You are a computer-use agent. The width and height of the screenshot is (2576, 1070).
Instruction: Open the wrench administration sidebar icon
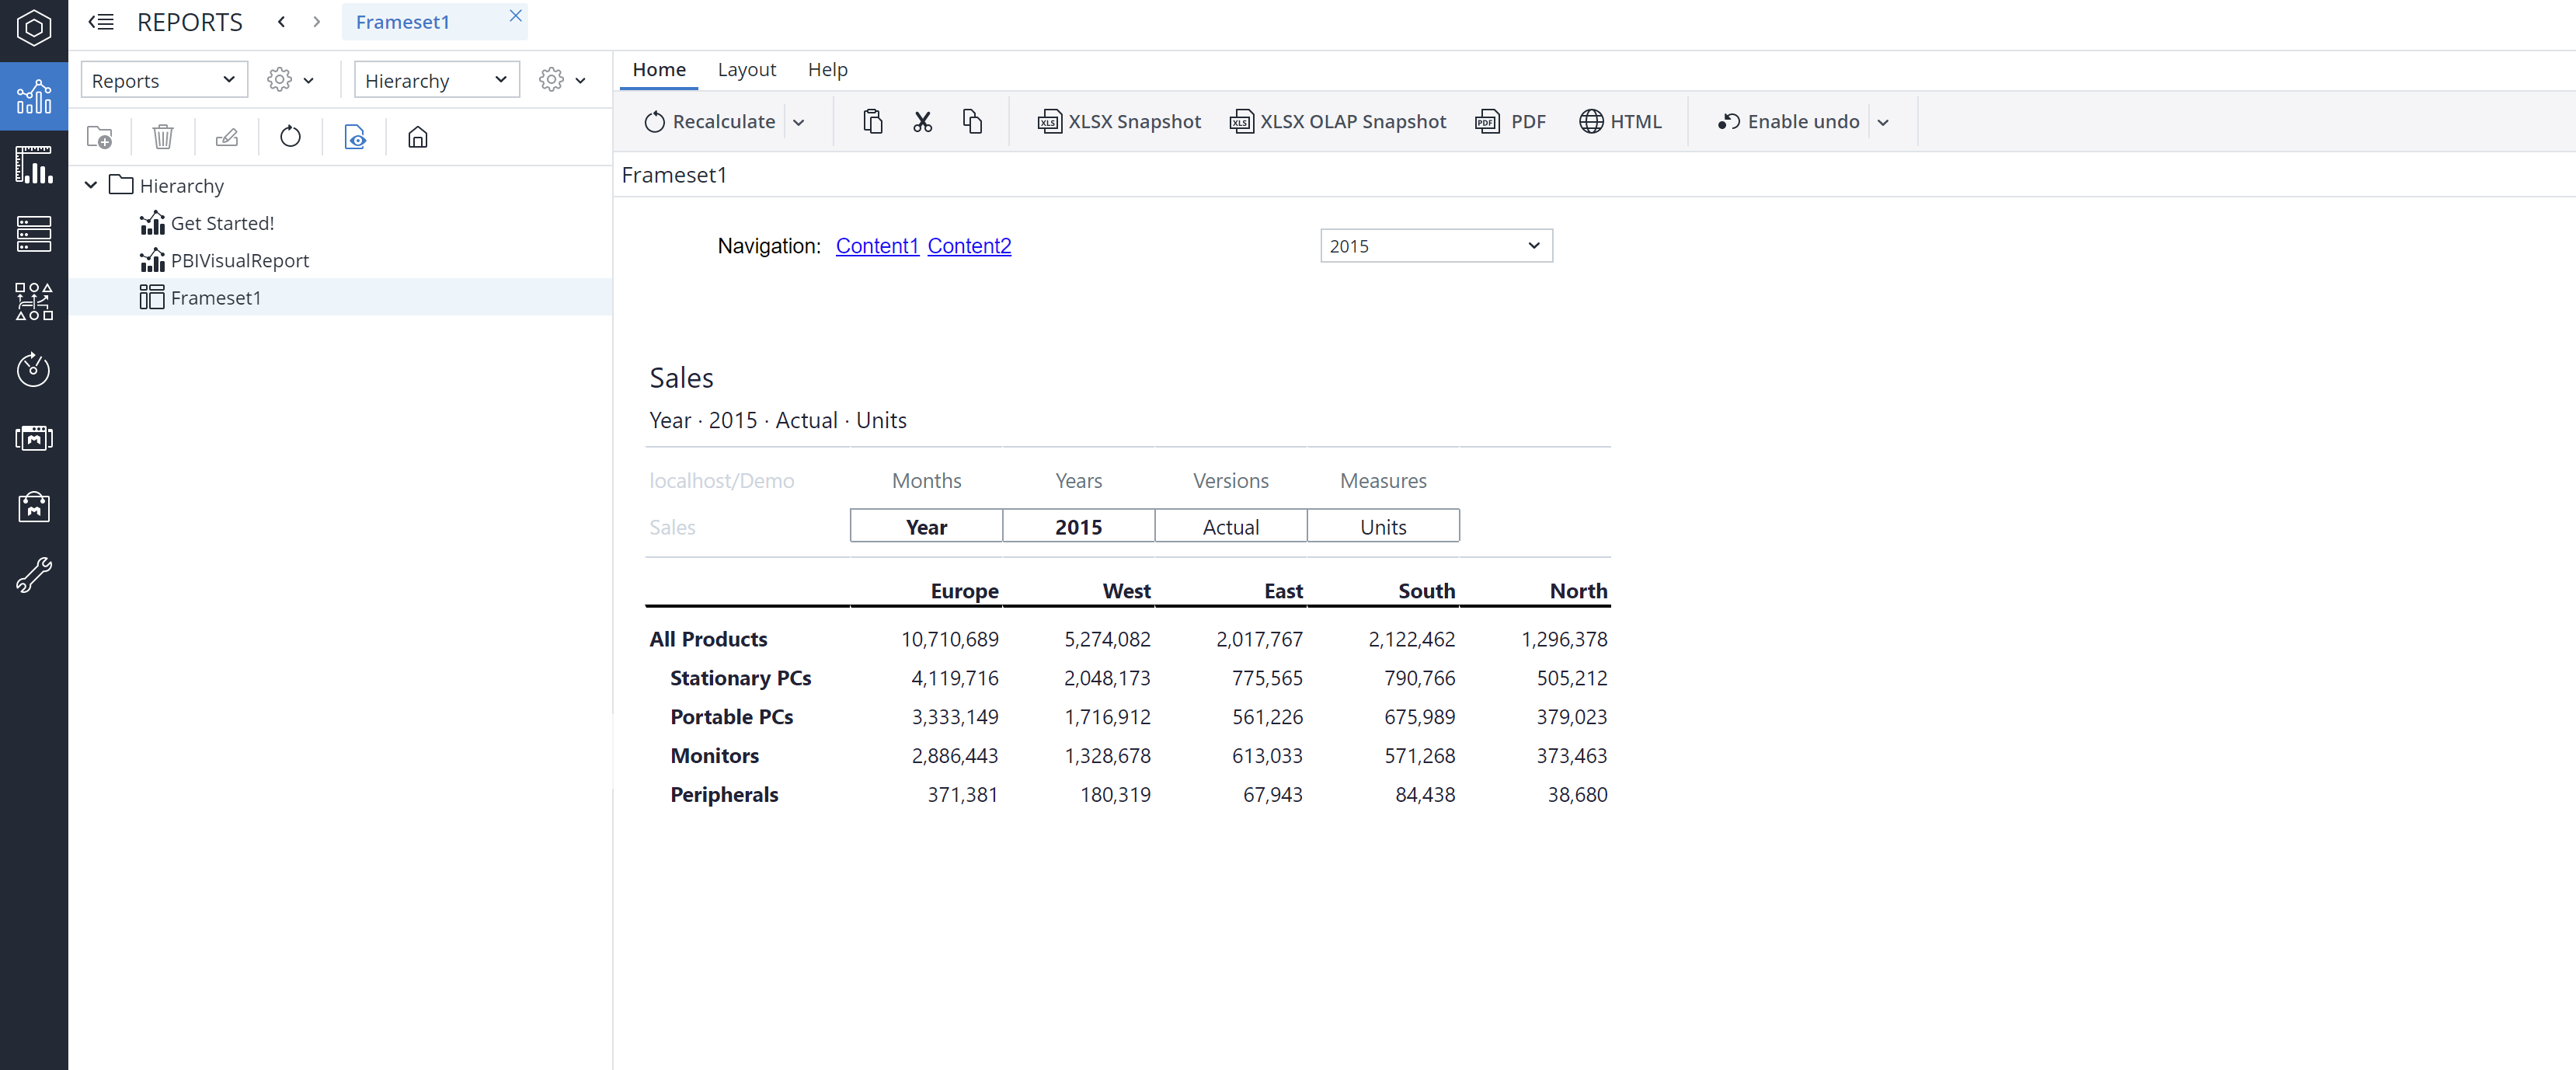click(x=34, y=575)
